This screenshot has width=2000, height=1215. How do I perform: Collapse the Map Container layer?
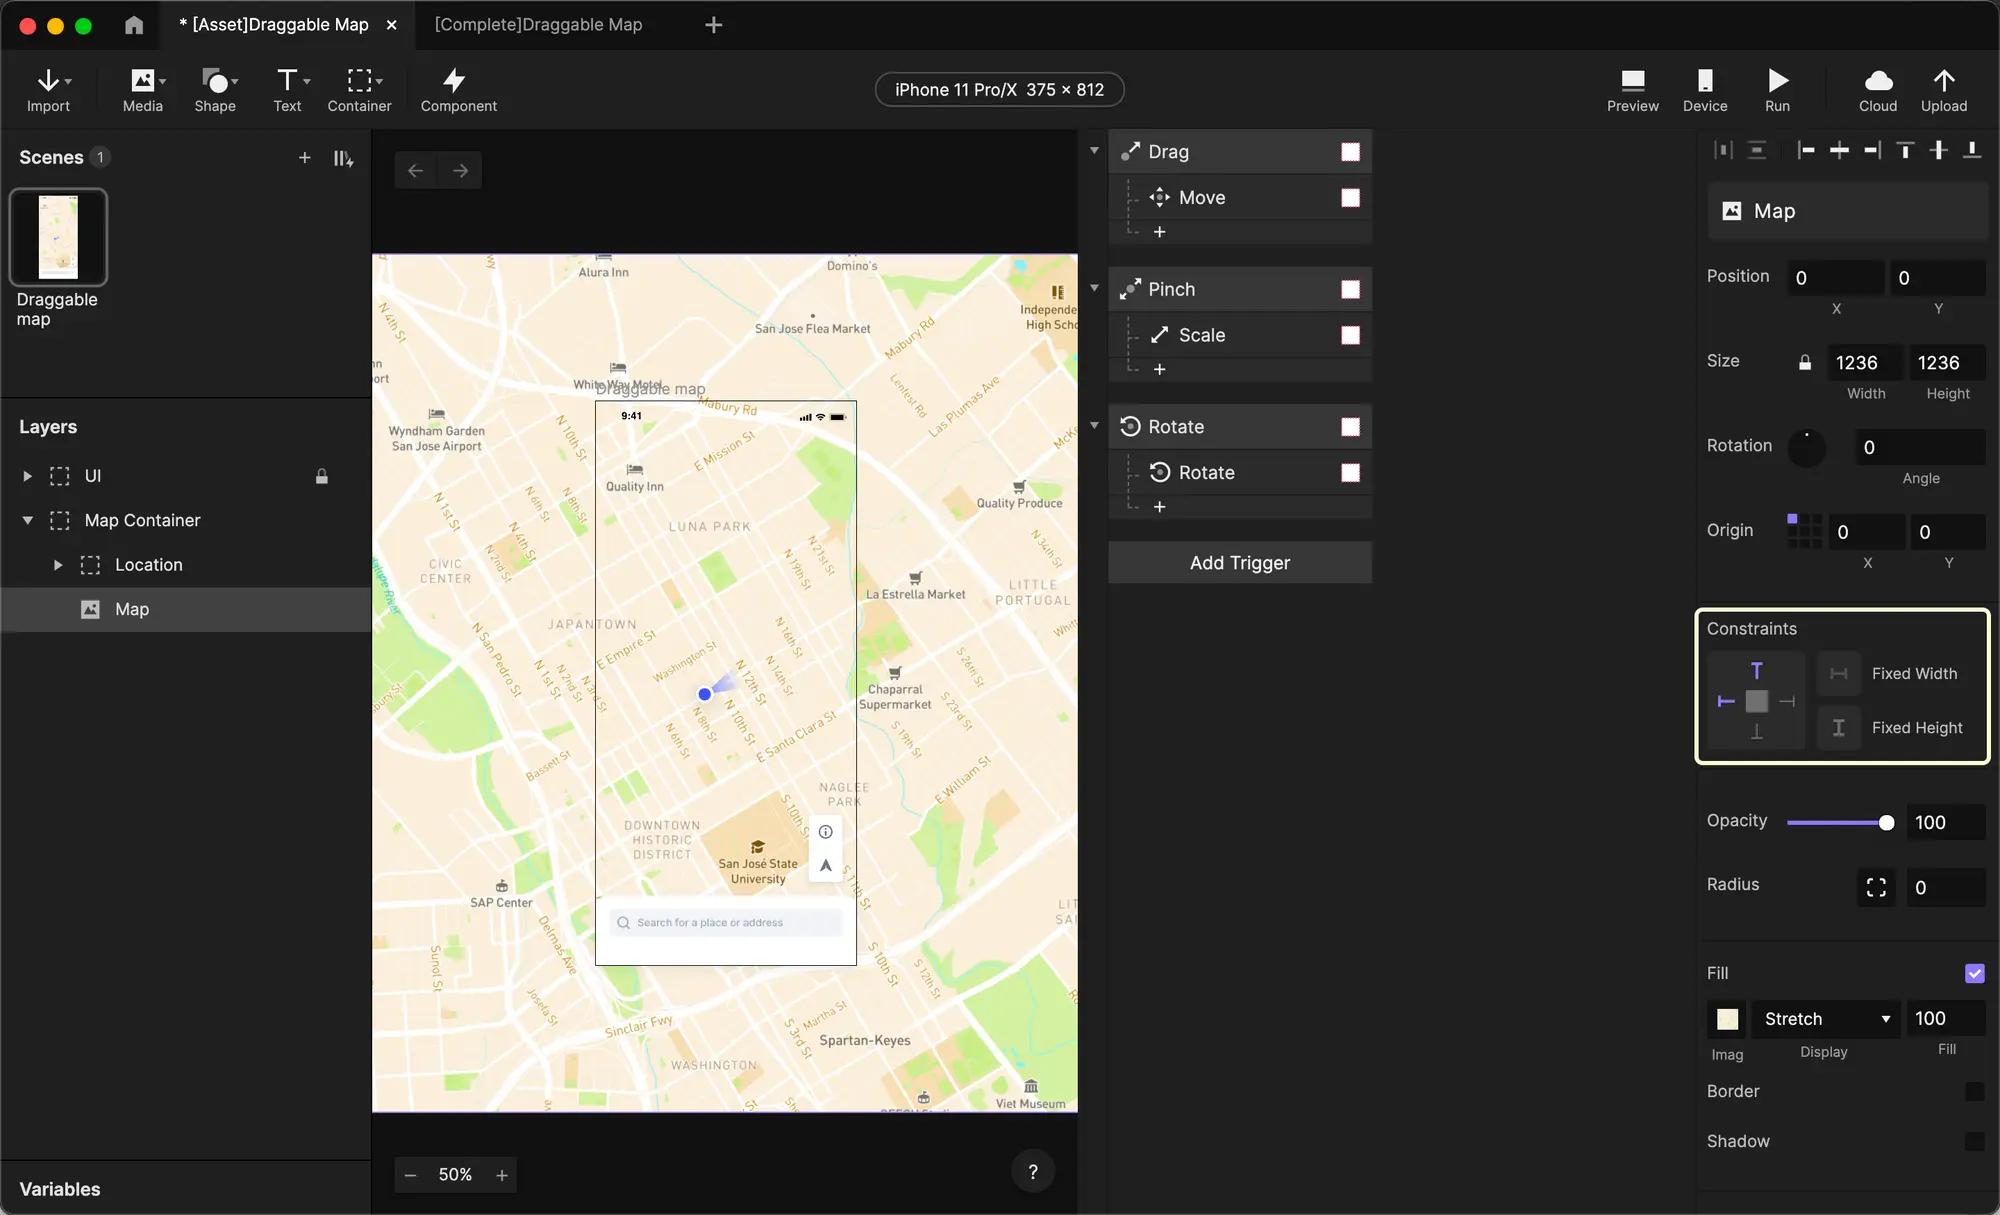(x=28, y=520)
